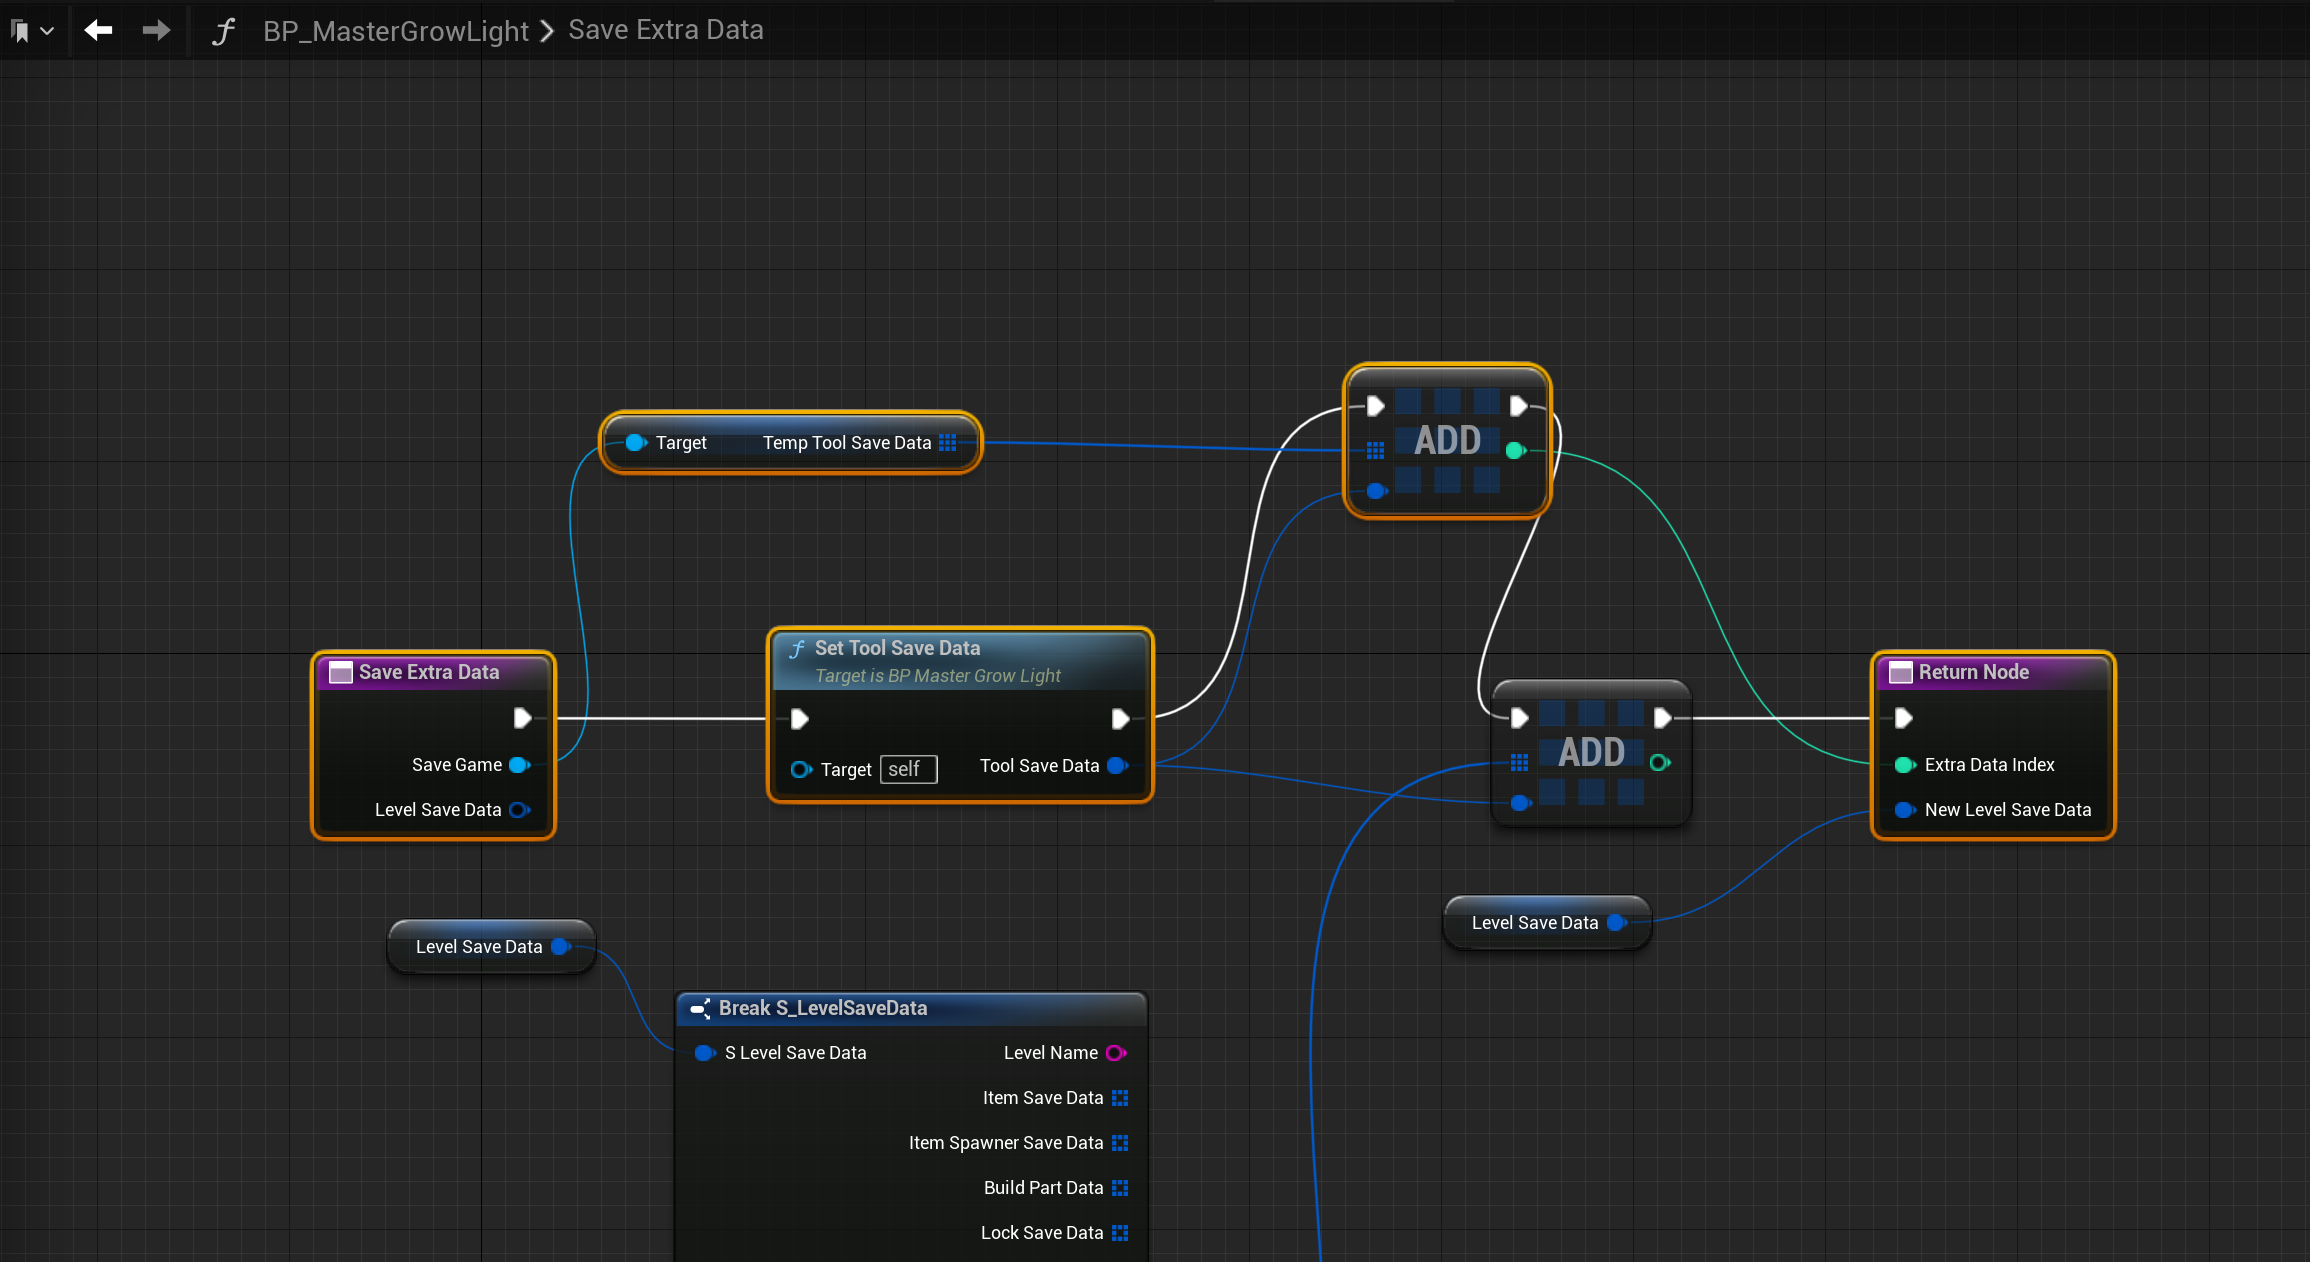The width and height of the screenshot is (2310, 1262).
Task: Click the New Level Save Data pin
Action: click(x=1904, y=810)
